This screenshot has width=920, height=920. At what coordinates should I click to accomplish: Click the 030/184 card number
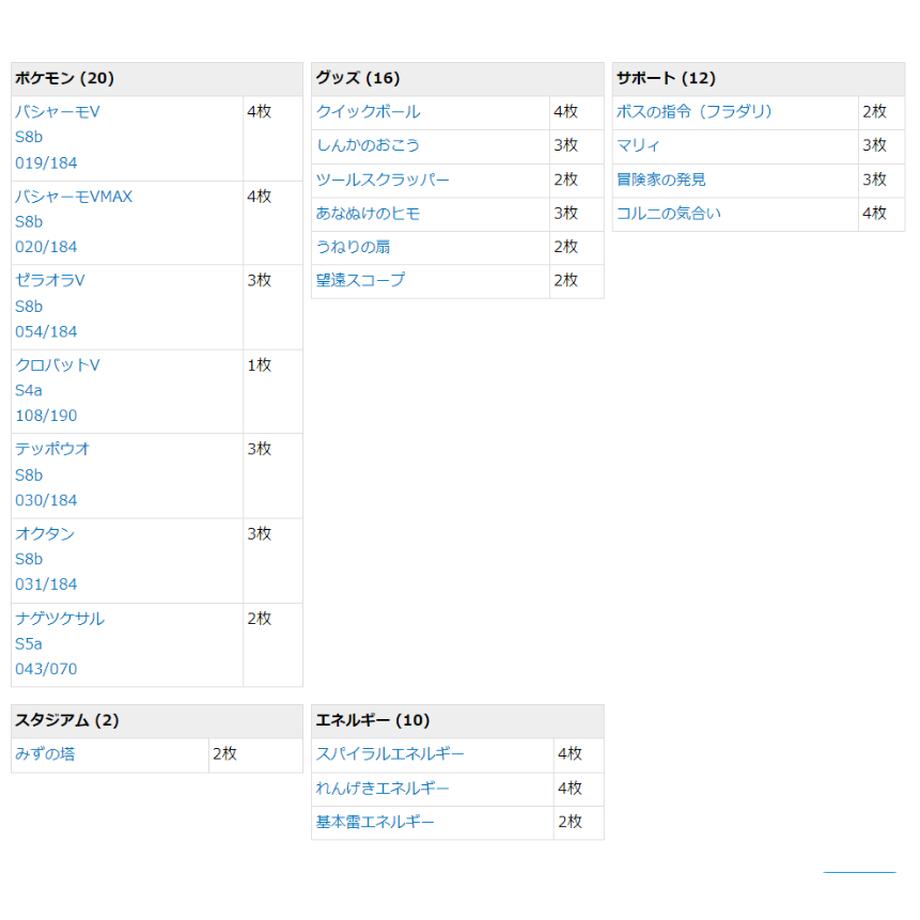click(x=46, y=500)
